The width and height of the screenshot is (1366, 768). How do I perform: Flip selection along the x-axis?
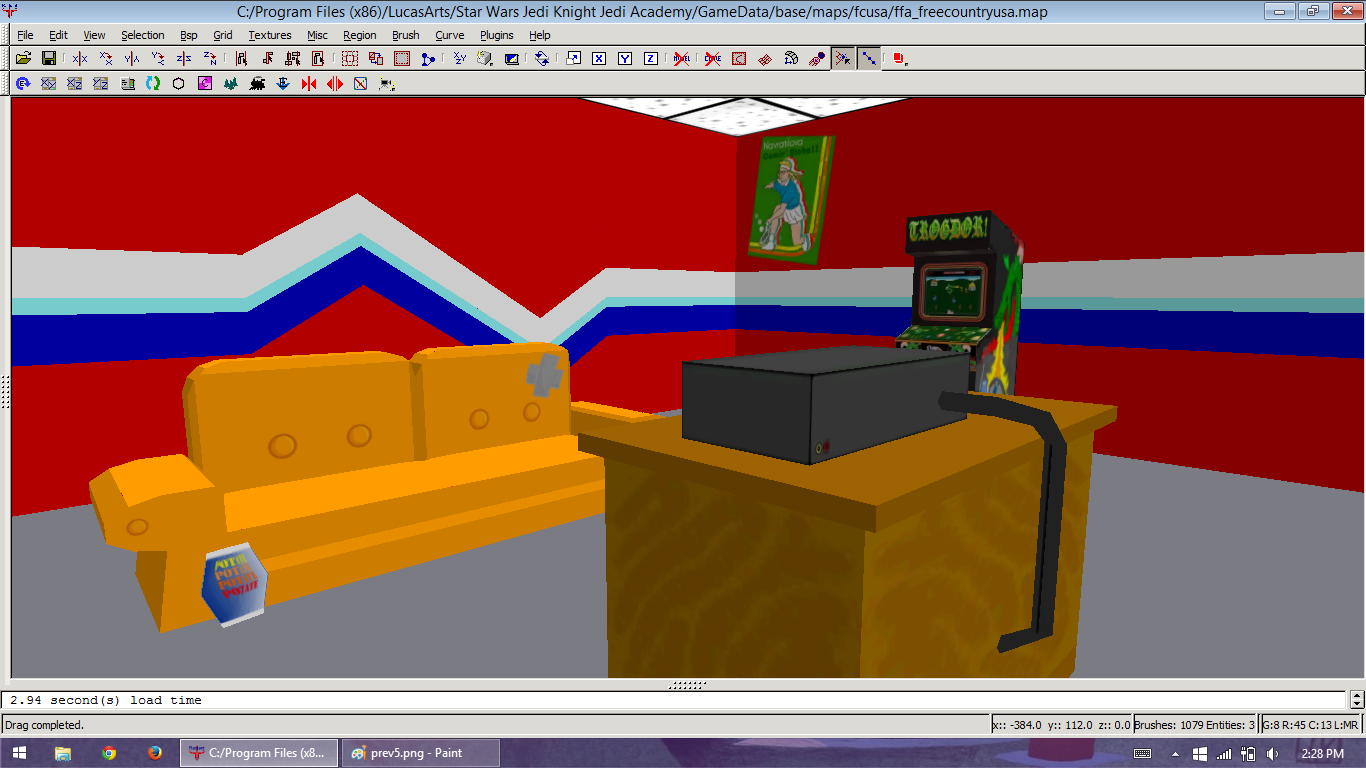(79, 59)
